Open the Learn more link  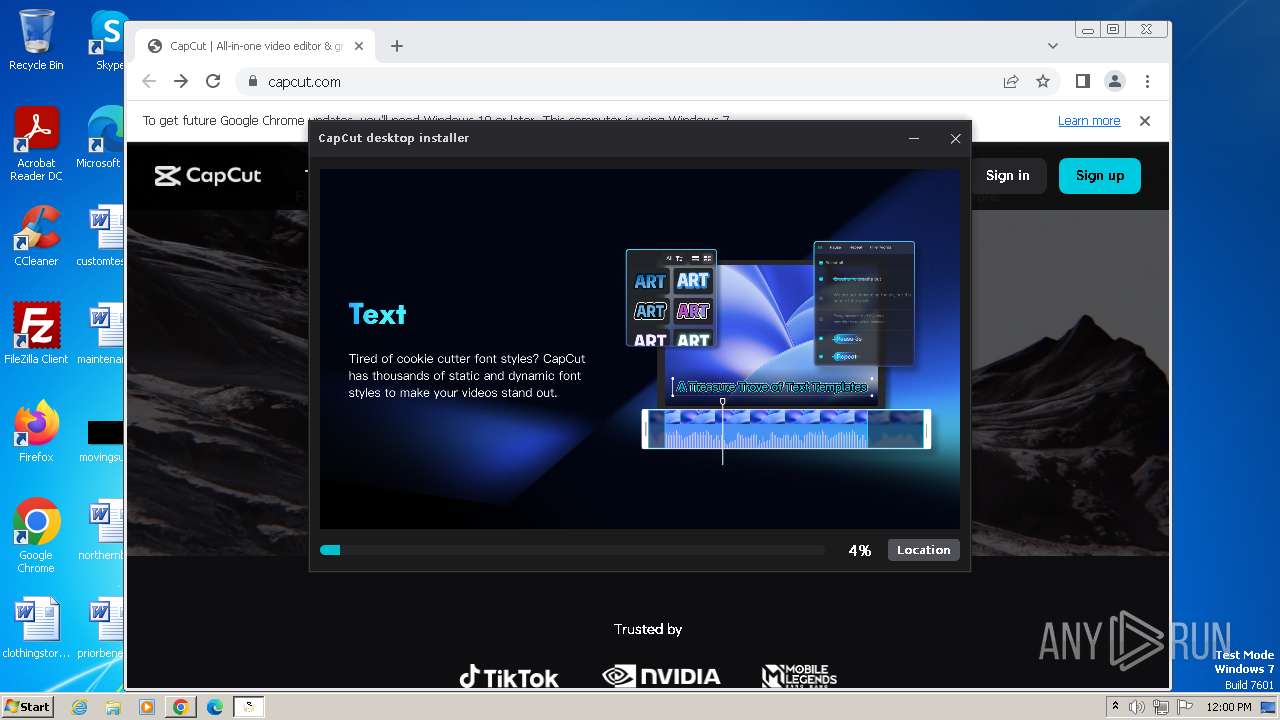coord(1089,121)
